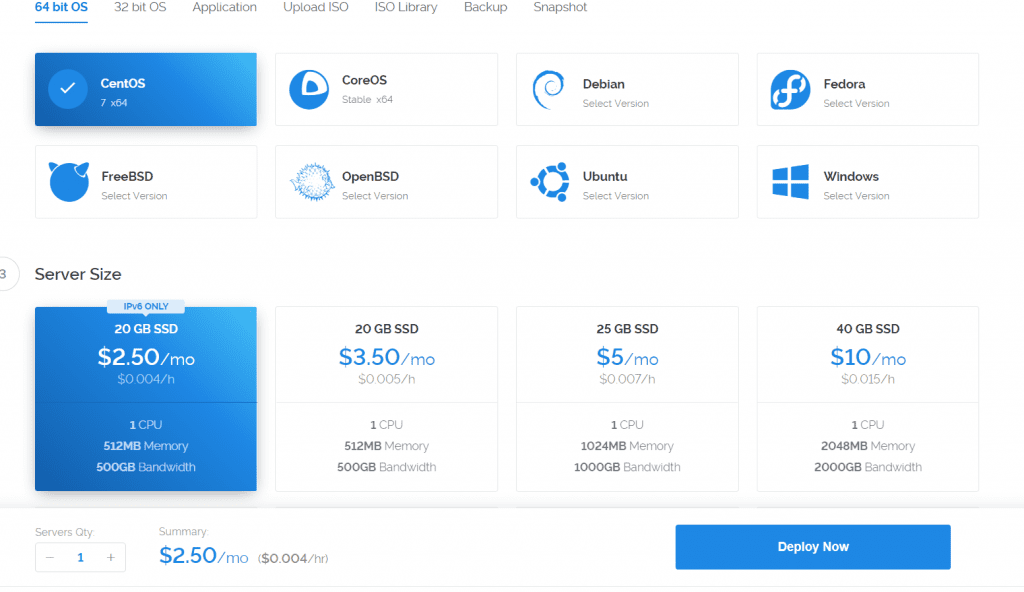This screenshot has height=592, width=1024.
Task: Select Version under OpenBSD
Action: click(x=375, y=195)
